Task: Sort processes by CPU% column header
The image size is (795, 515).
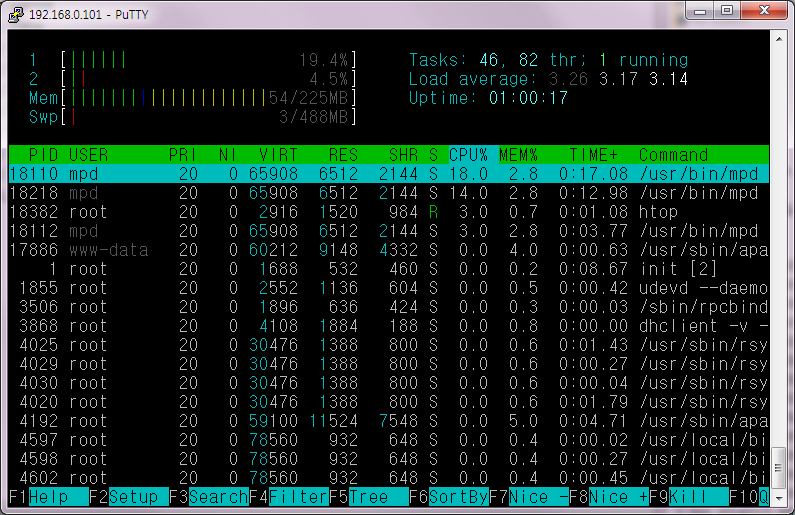Action: point(467,155)
